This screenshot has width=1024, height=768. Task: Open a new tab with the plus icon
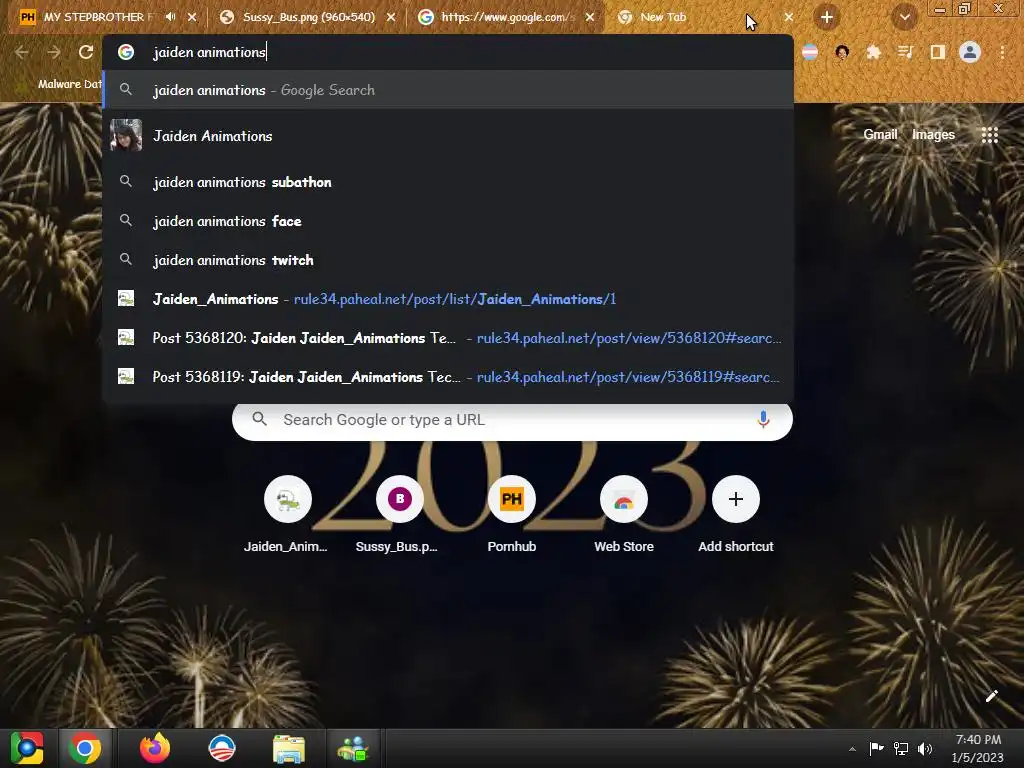[x=826, y=18]
